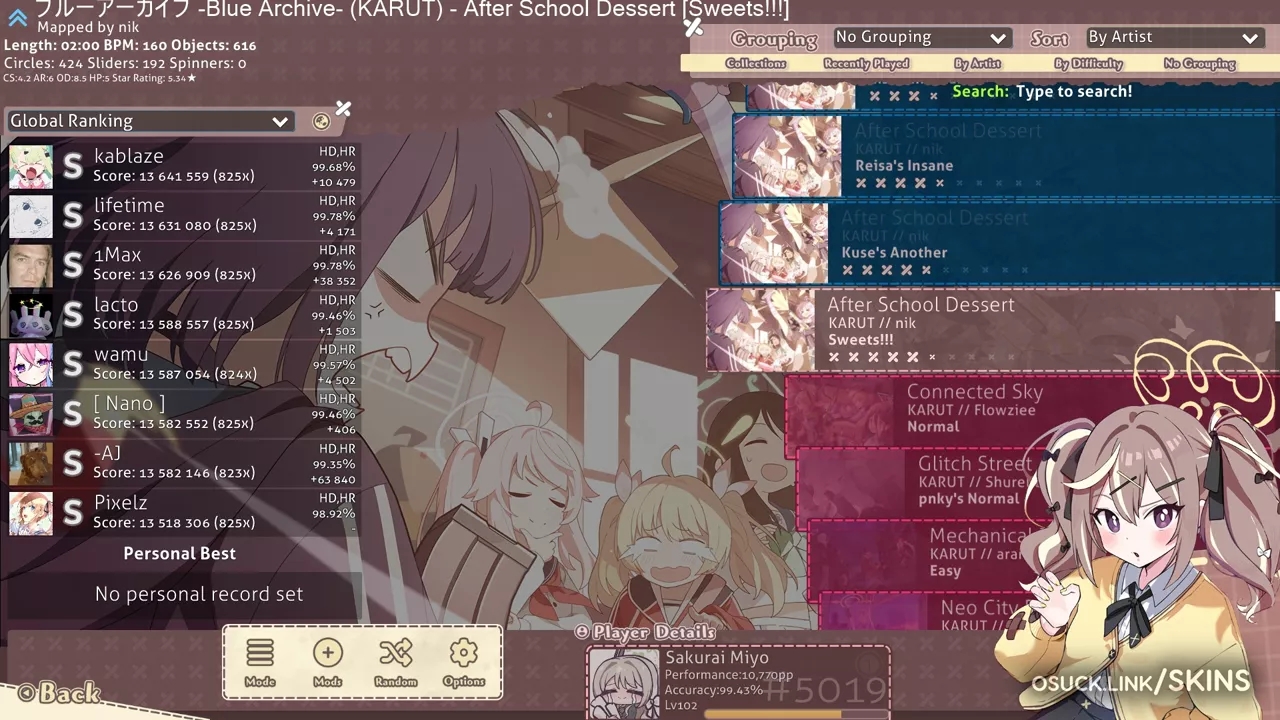Open the Mode selection button
This screenshot has width=1280, height=720.
click(x=260, y=663)
